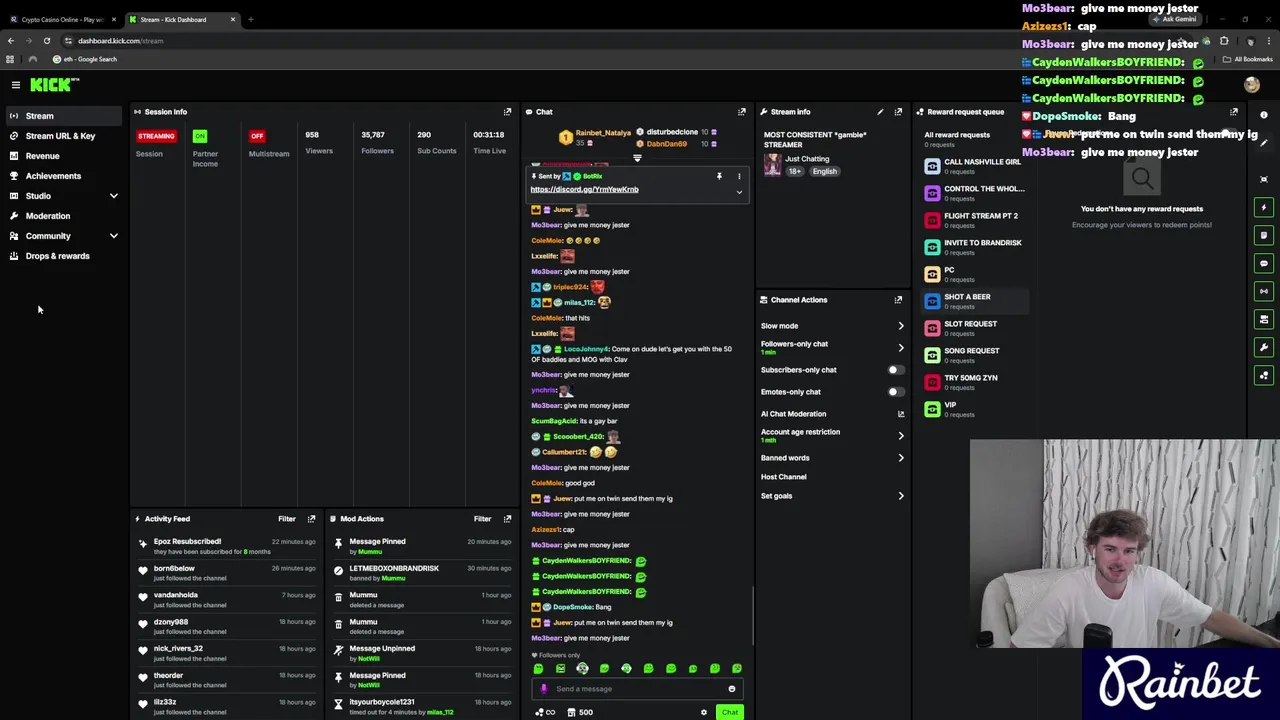
Task: Open emote picker in message box
Action: point(732,689)
